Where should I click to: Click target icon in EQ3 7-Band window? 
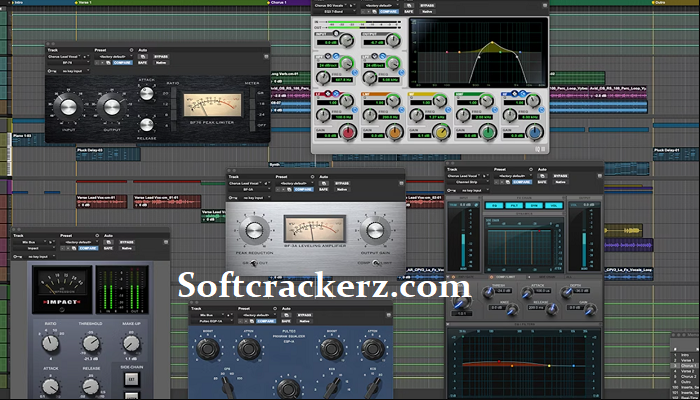(x=545, y=5)
